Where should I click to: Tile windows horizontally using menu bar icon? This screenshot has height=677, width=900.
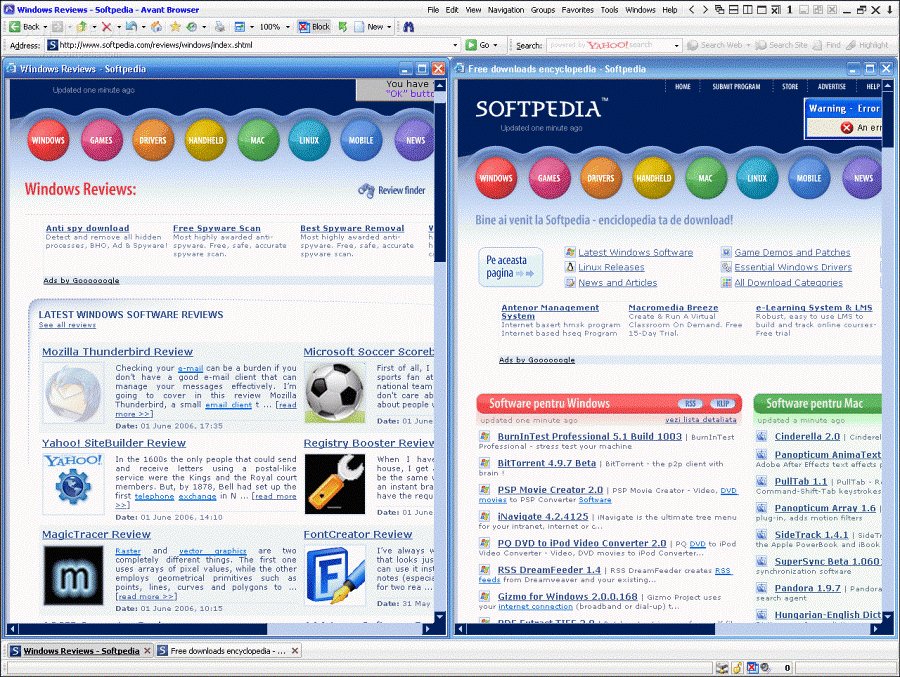[734, 10]
